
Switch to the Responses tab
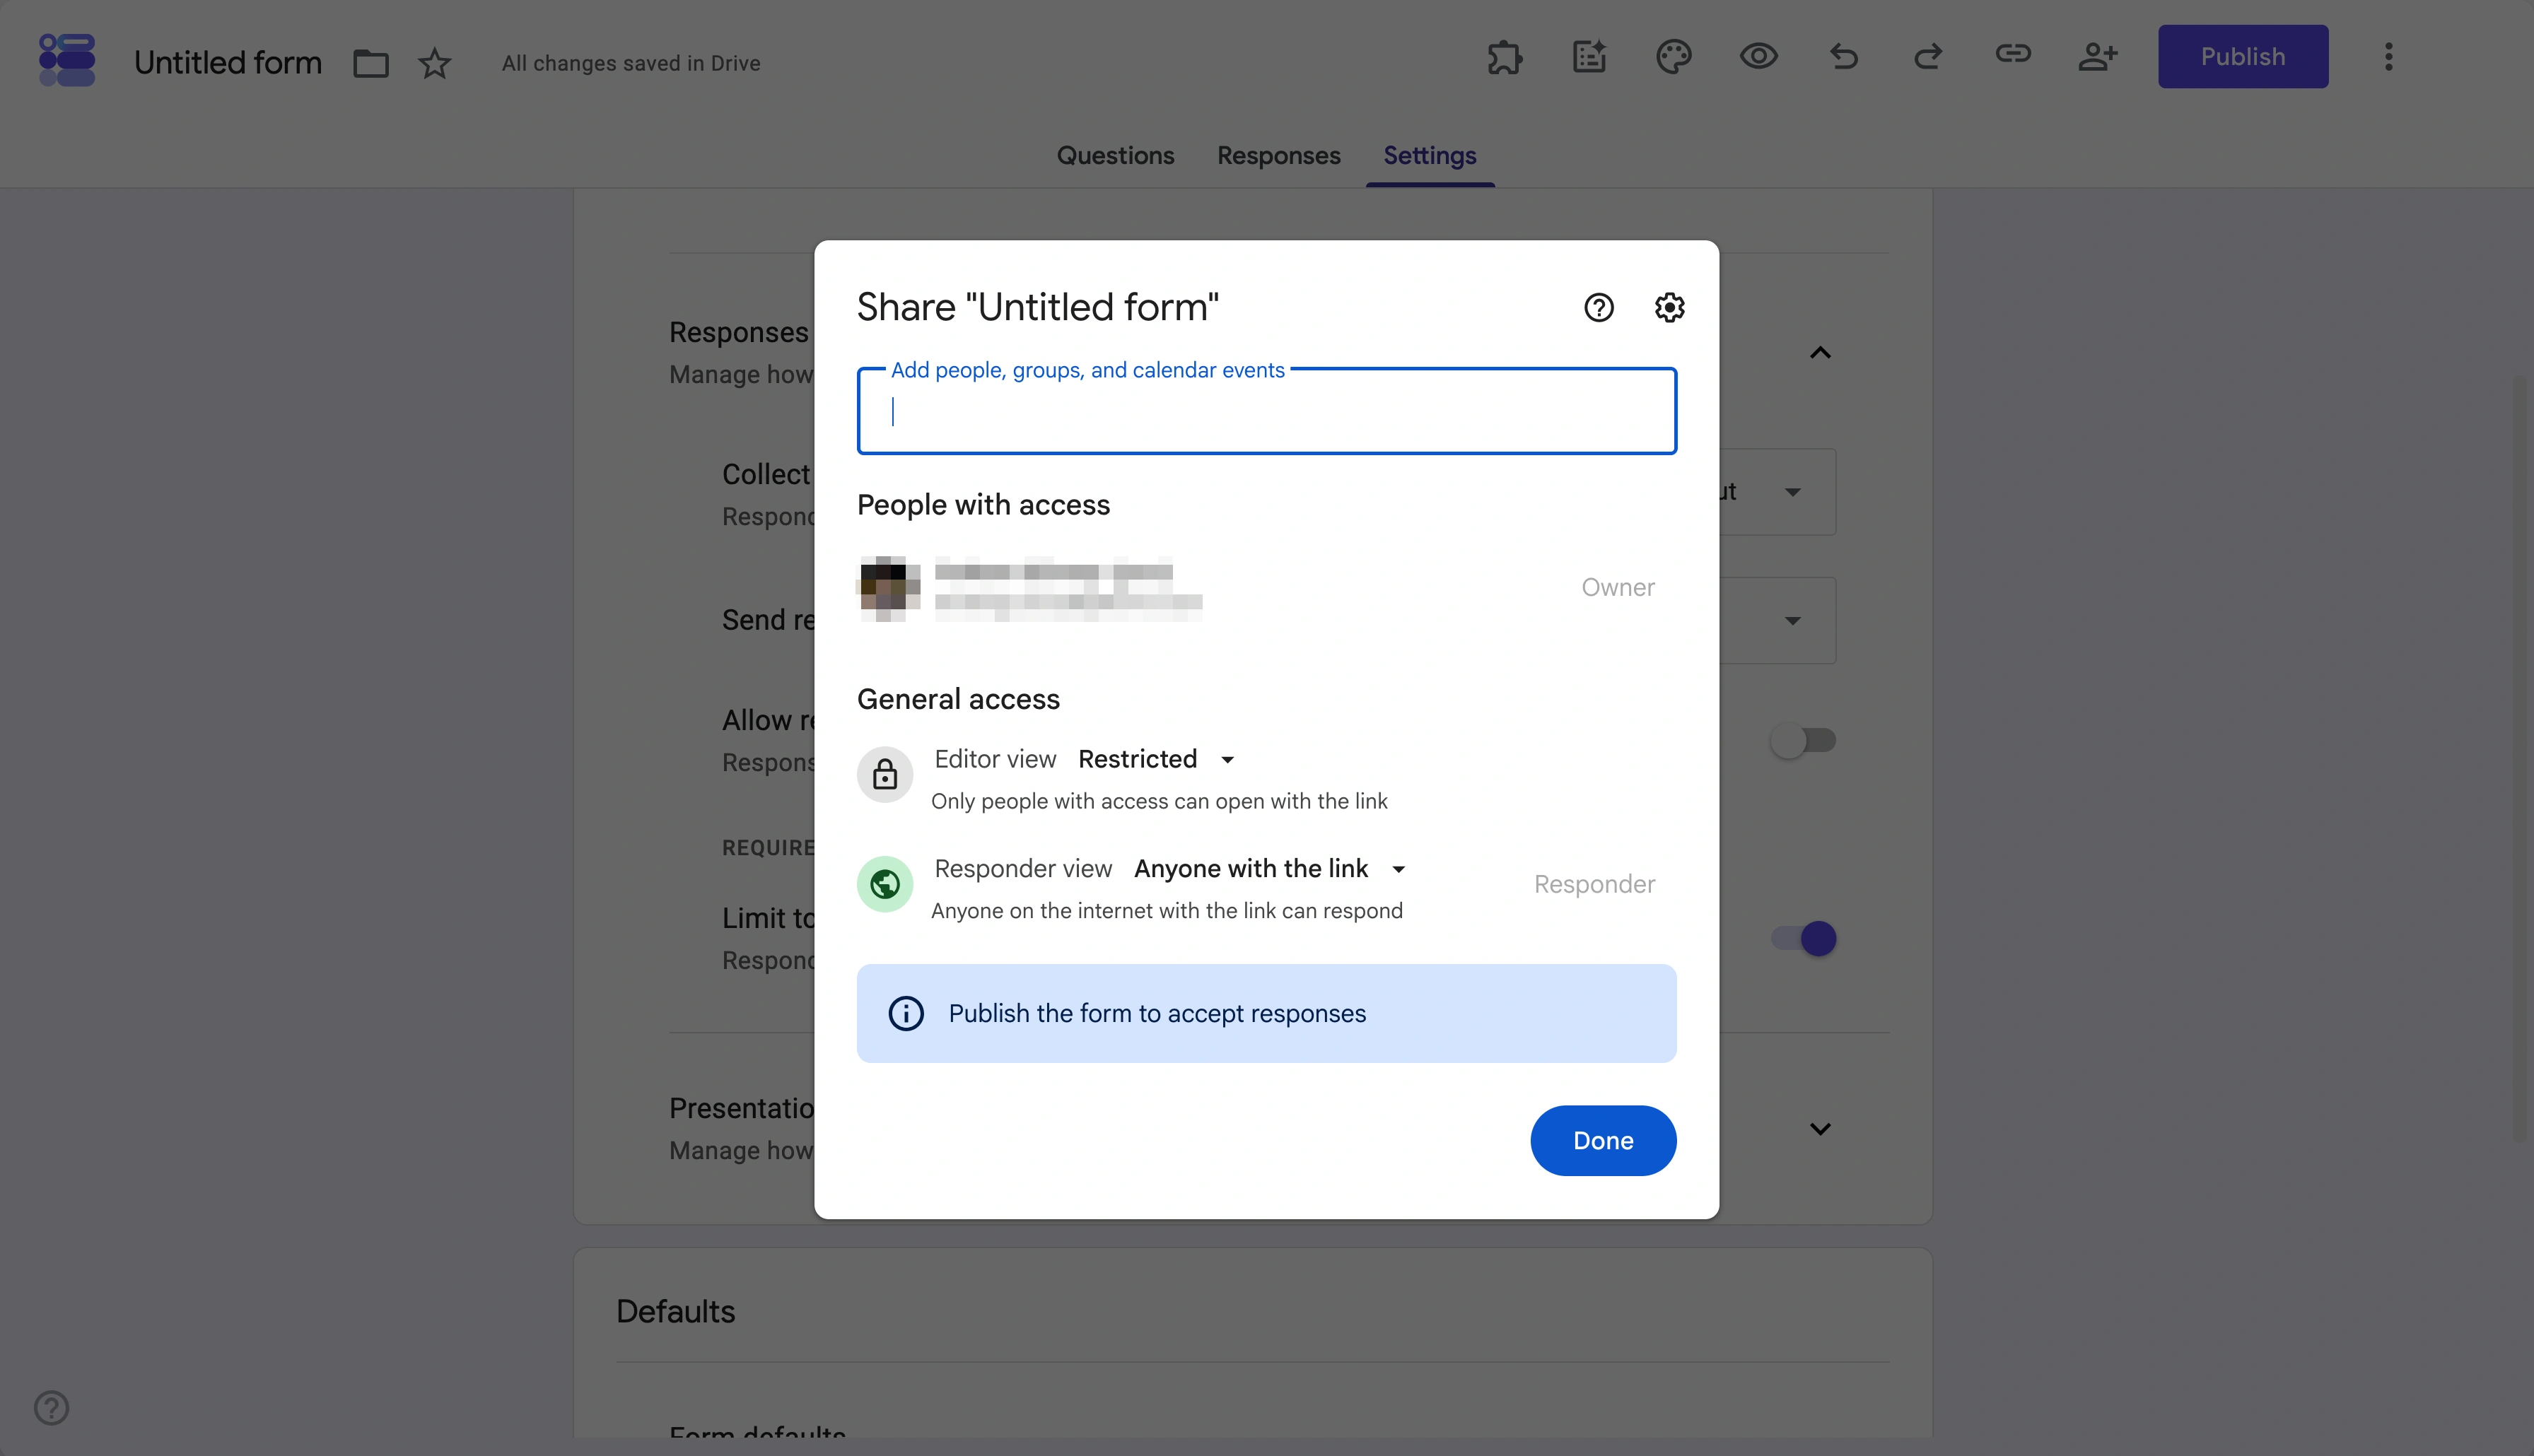click(1278, 156)
